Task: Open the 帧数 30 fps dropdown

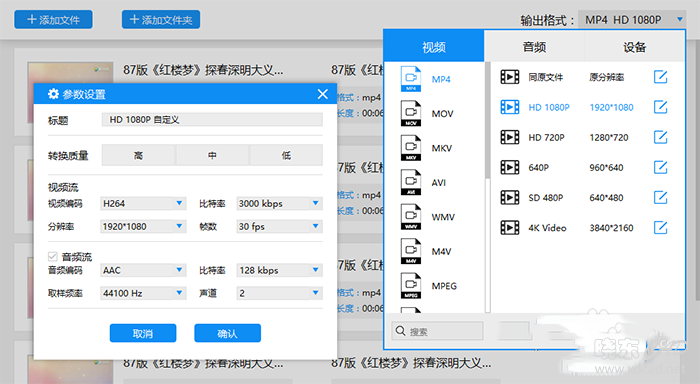Action: [279, 226]
